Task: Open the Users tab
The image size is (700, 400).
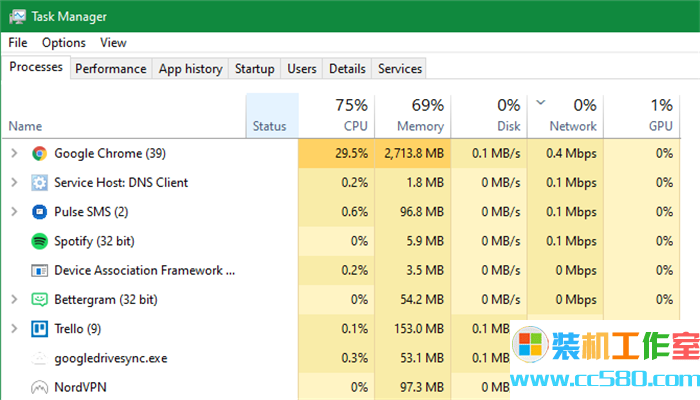Action: 302,69
